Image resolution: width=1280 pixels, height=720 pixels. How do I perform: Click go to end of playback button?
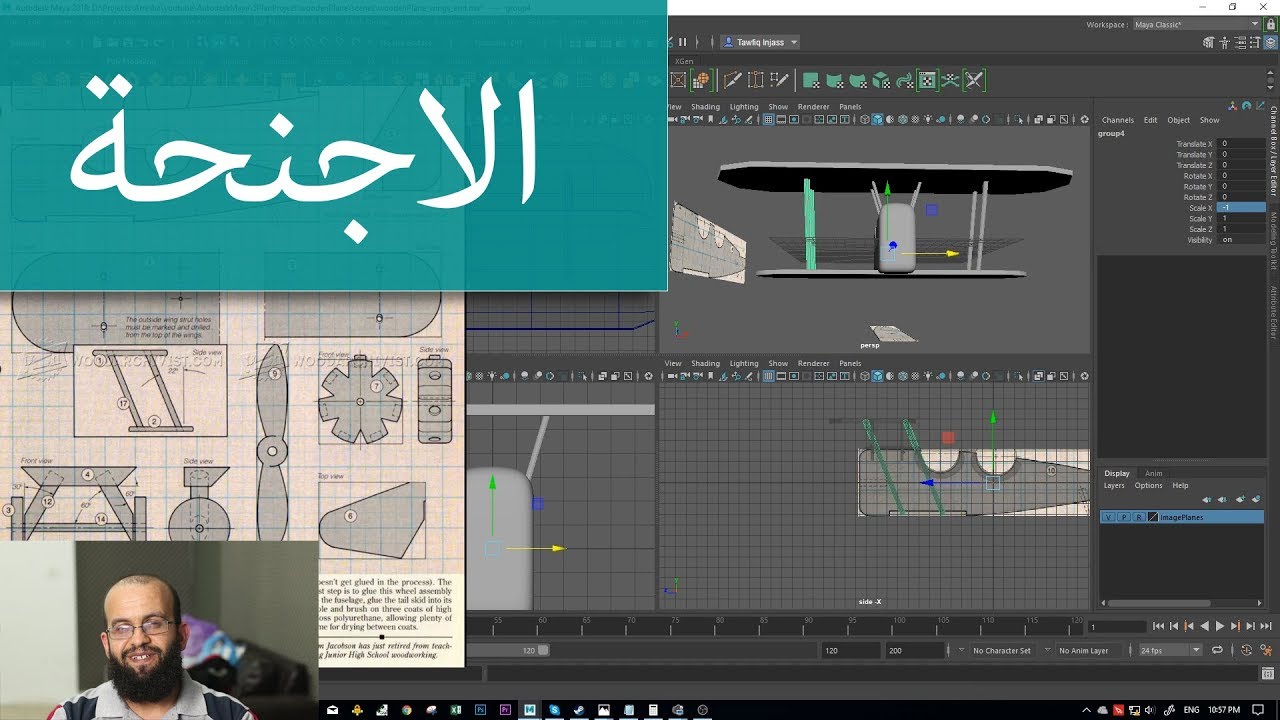pos(1266,626)
